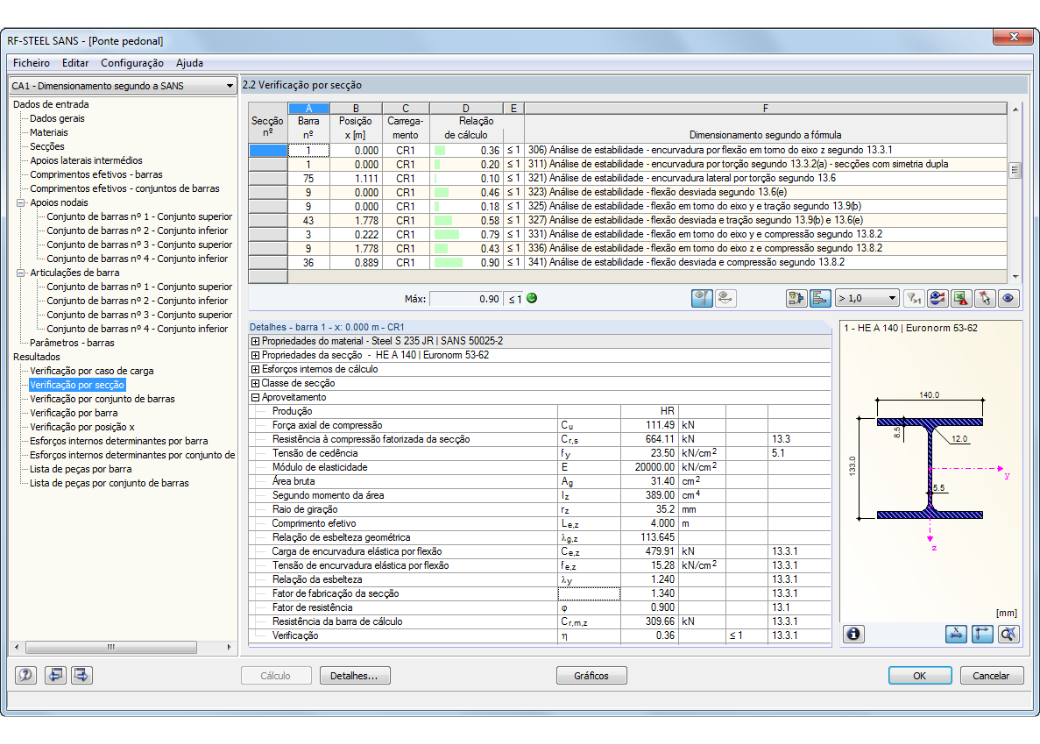Screen dimensions: 1040x744
Task: Expand Propriedades da secção HE A 140 row
Action: click(255, 355)
